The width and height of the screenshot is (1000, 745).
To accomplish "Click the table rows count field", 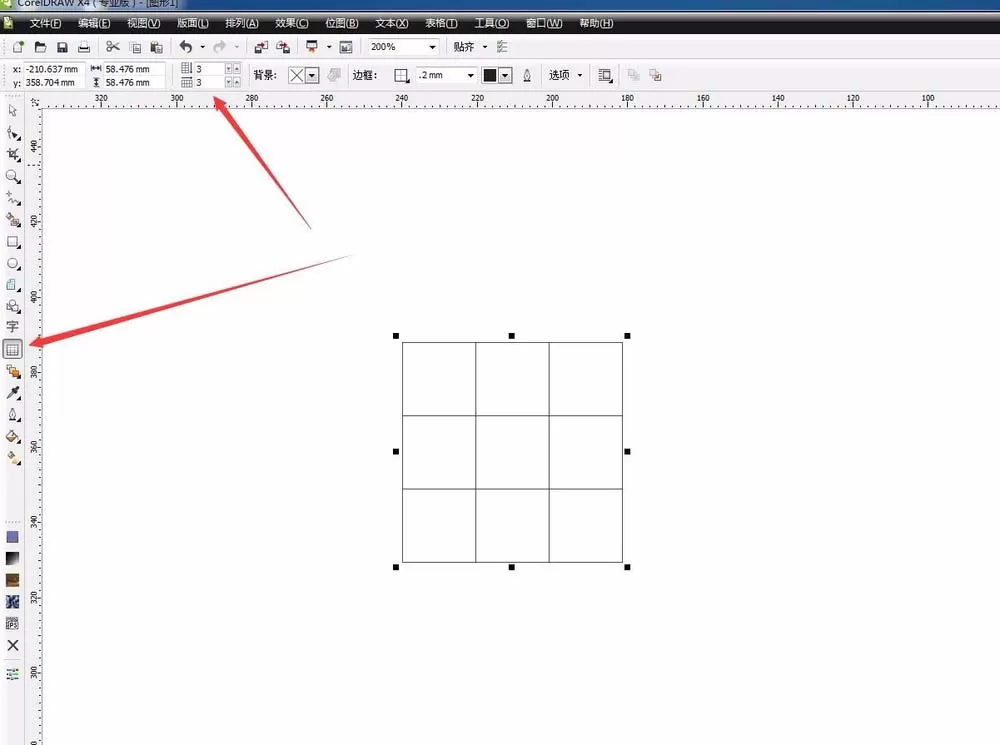I will (x=209, y=68).
